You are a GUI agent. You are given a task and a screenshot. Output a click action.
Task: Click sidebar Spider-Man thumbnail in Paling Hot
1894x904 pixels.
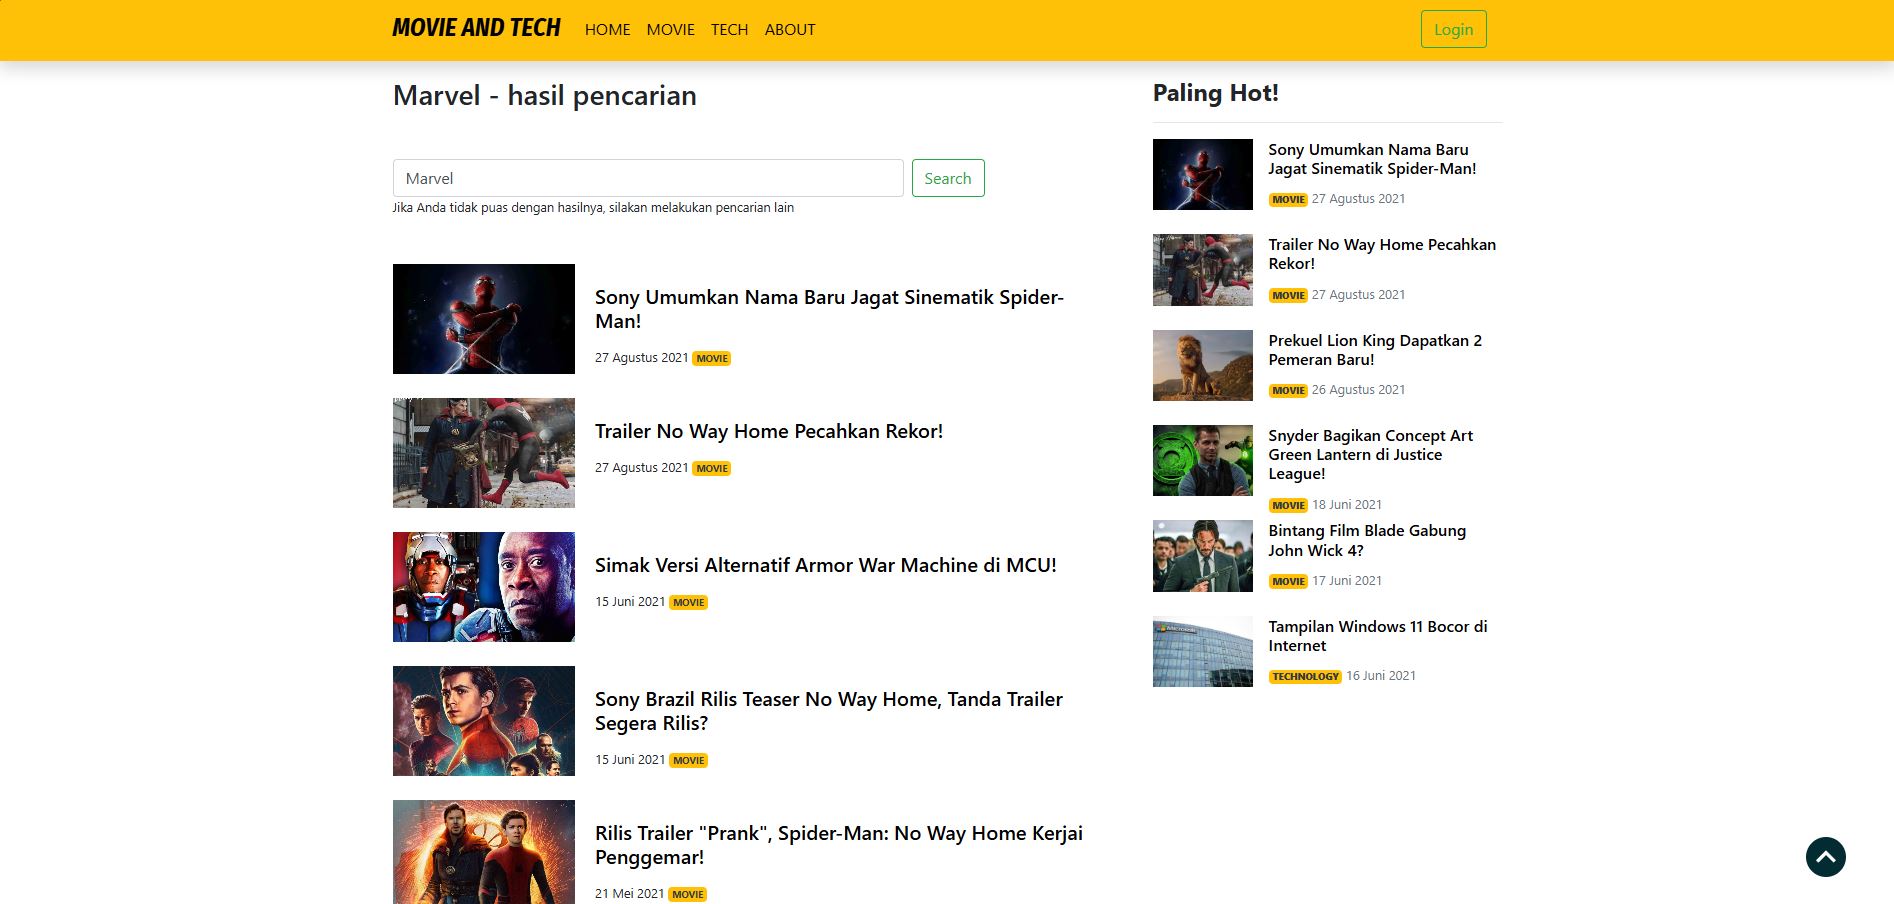1203,174
